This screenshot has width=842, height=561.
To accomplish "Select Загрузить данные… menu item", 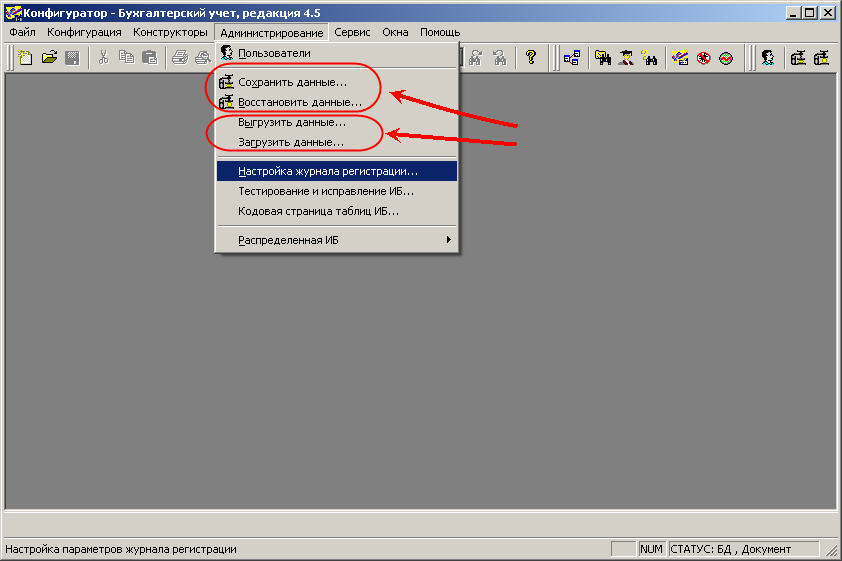I will click(x=337, y=142).
